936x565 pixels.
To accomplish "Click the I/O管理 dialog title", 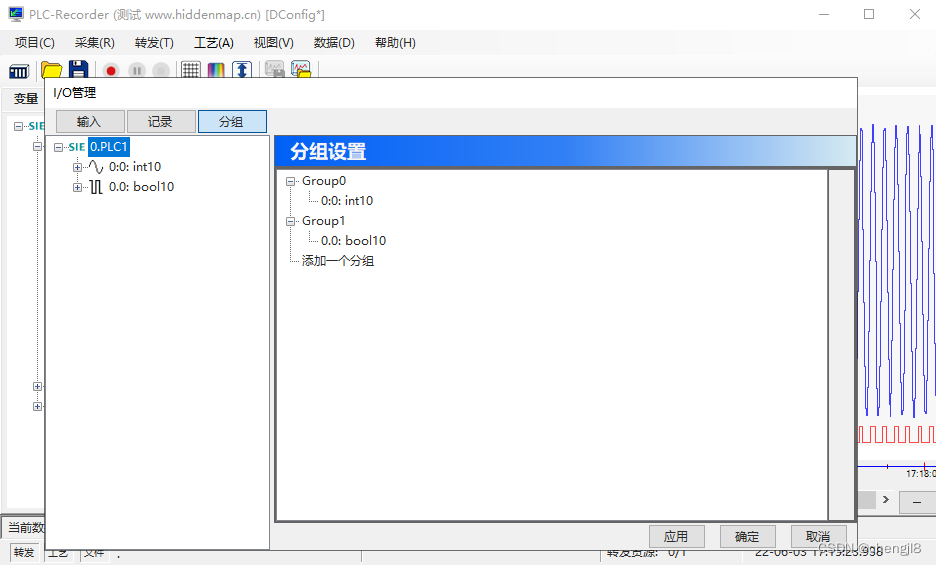I will [75, 93].
